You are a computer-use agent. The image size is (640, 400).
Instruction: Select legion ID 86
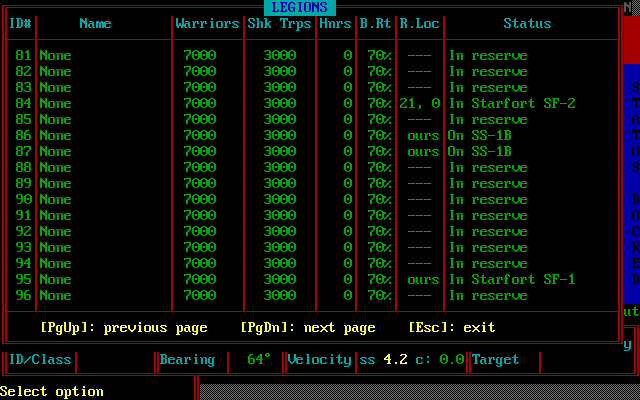313,136
